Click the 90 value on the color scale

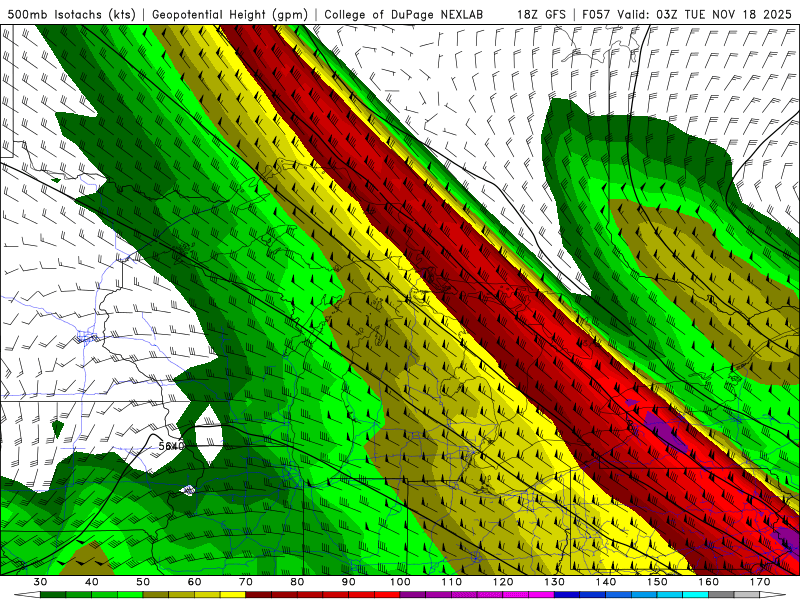point(348,582)
